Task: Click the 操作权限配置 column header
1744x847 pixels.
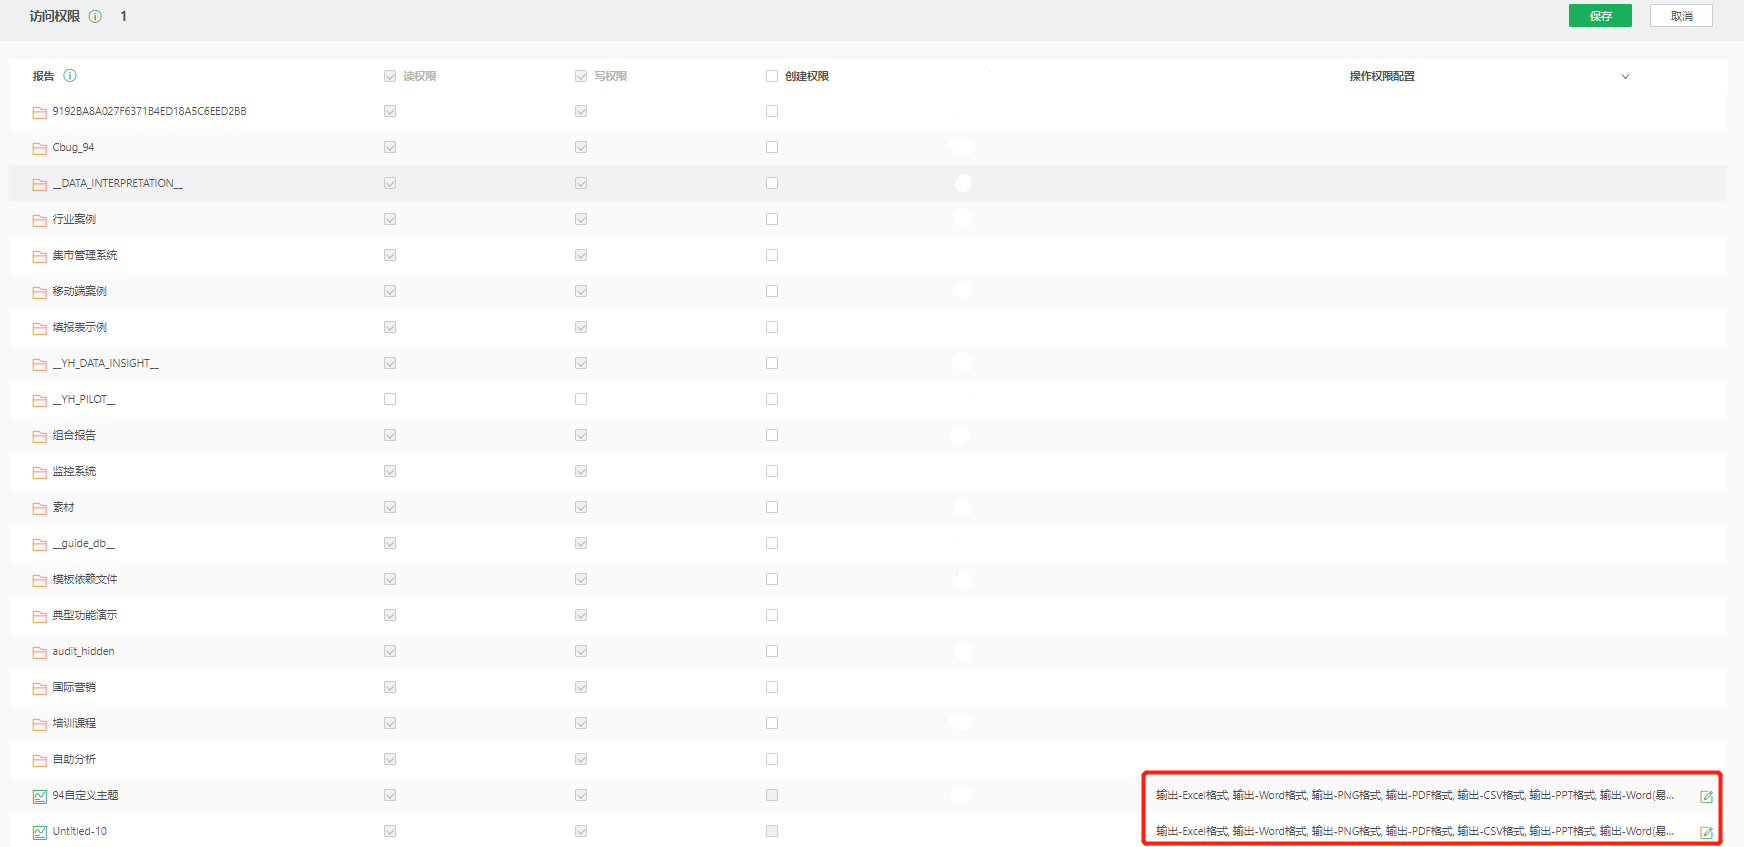Action: point(1381,76)
